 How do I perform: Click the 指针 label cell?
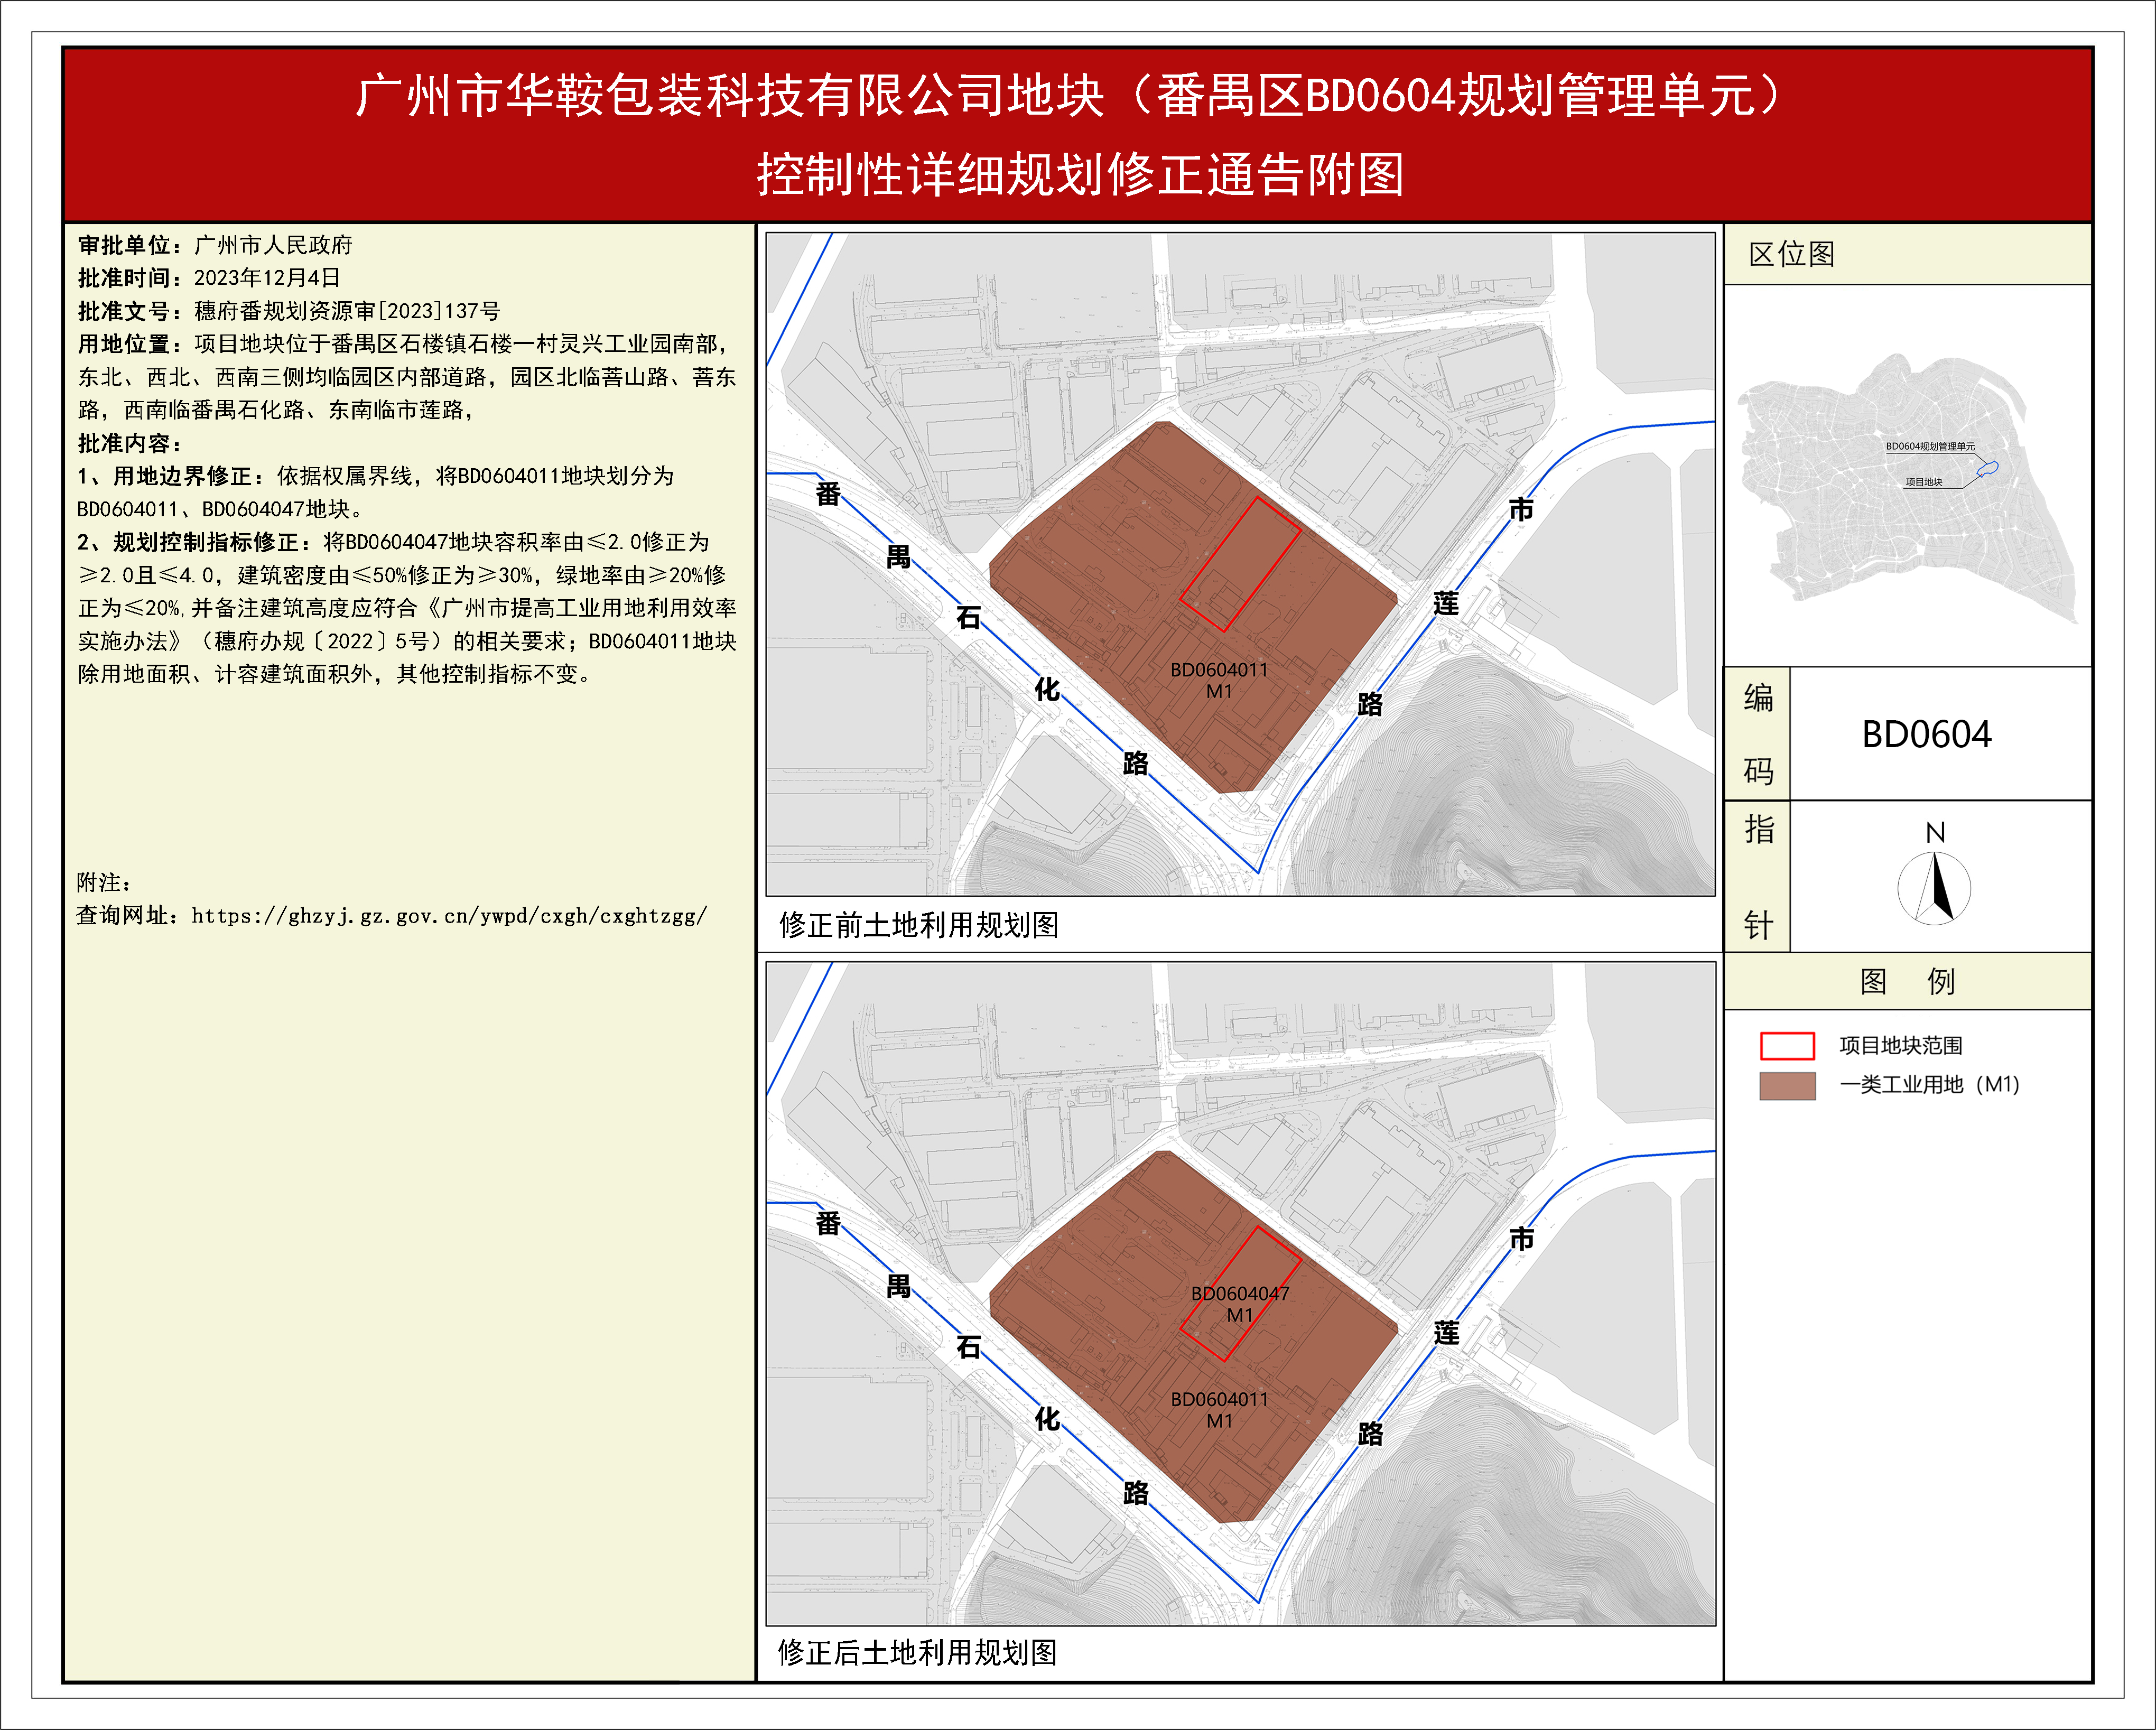pos(1758,876)
